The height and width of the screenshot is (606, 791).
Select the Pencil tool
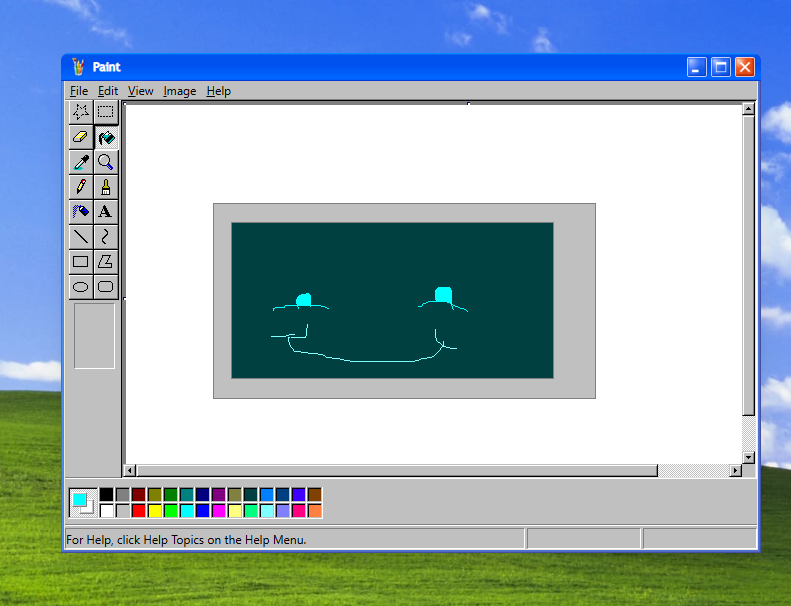[x=81, y=187]
